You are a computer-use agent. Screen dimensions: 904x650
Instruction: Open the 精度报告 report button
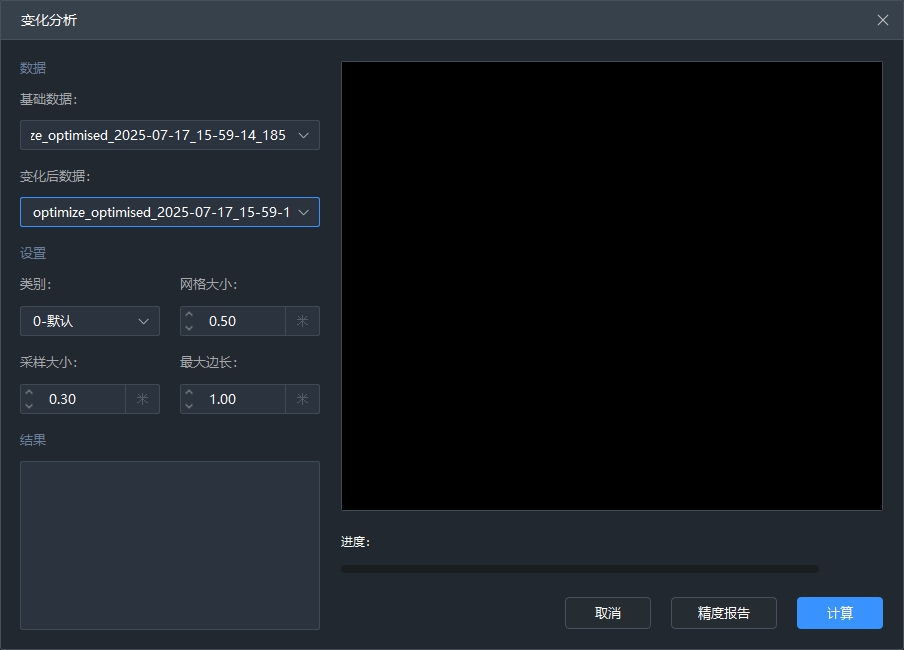coord(723,613)
